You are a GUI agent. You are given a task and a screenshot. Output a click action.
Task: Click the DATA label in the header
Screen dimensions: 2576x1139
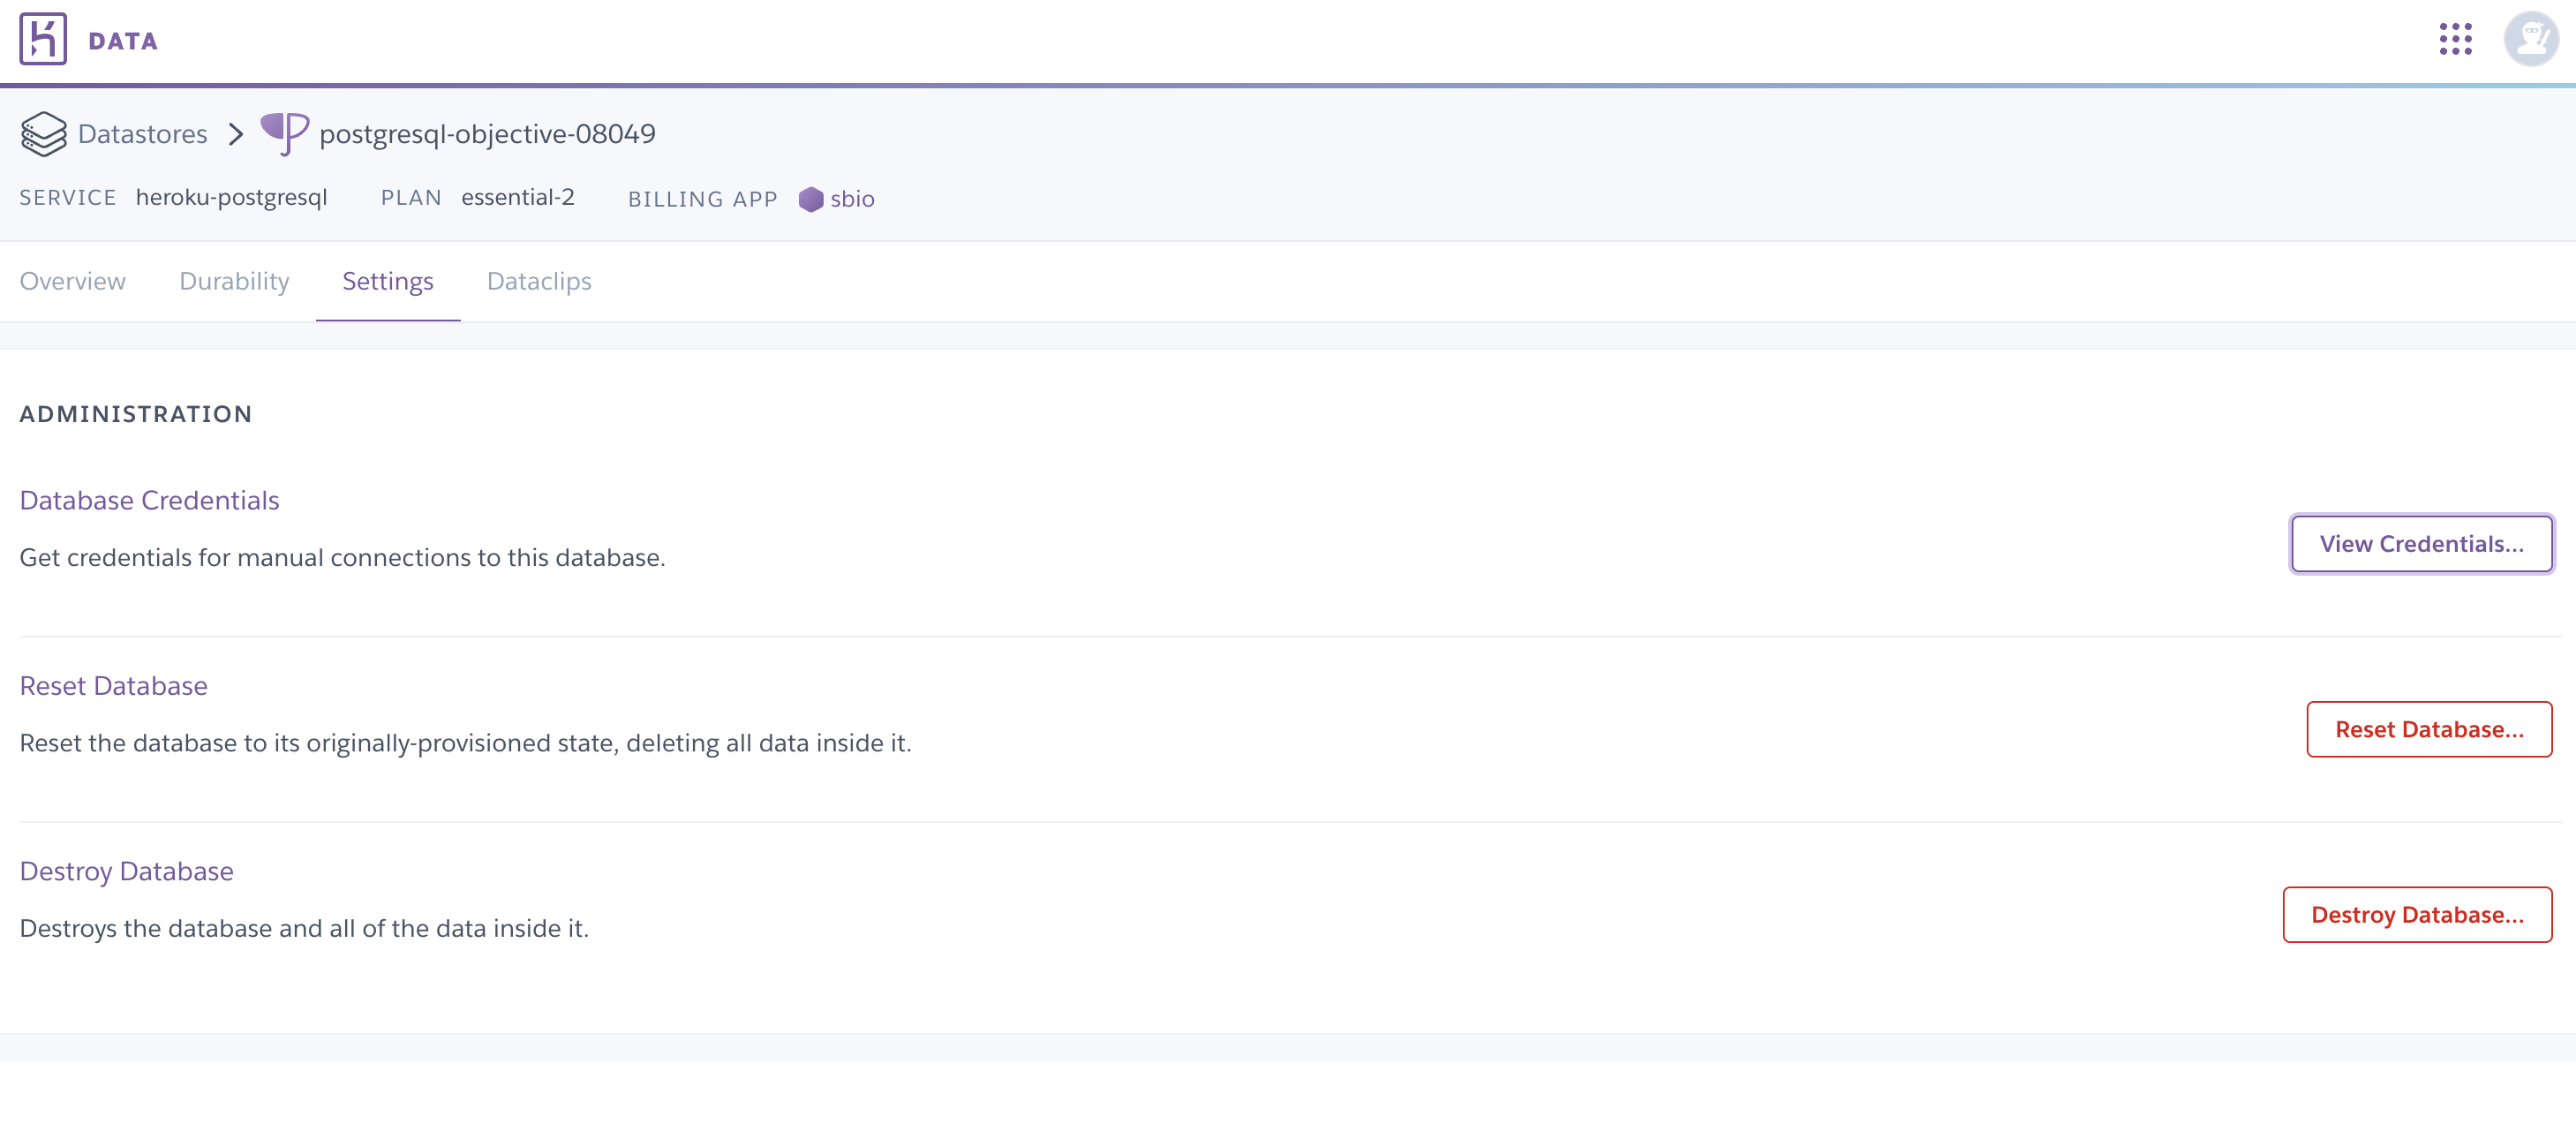click(122, 41)
